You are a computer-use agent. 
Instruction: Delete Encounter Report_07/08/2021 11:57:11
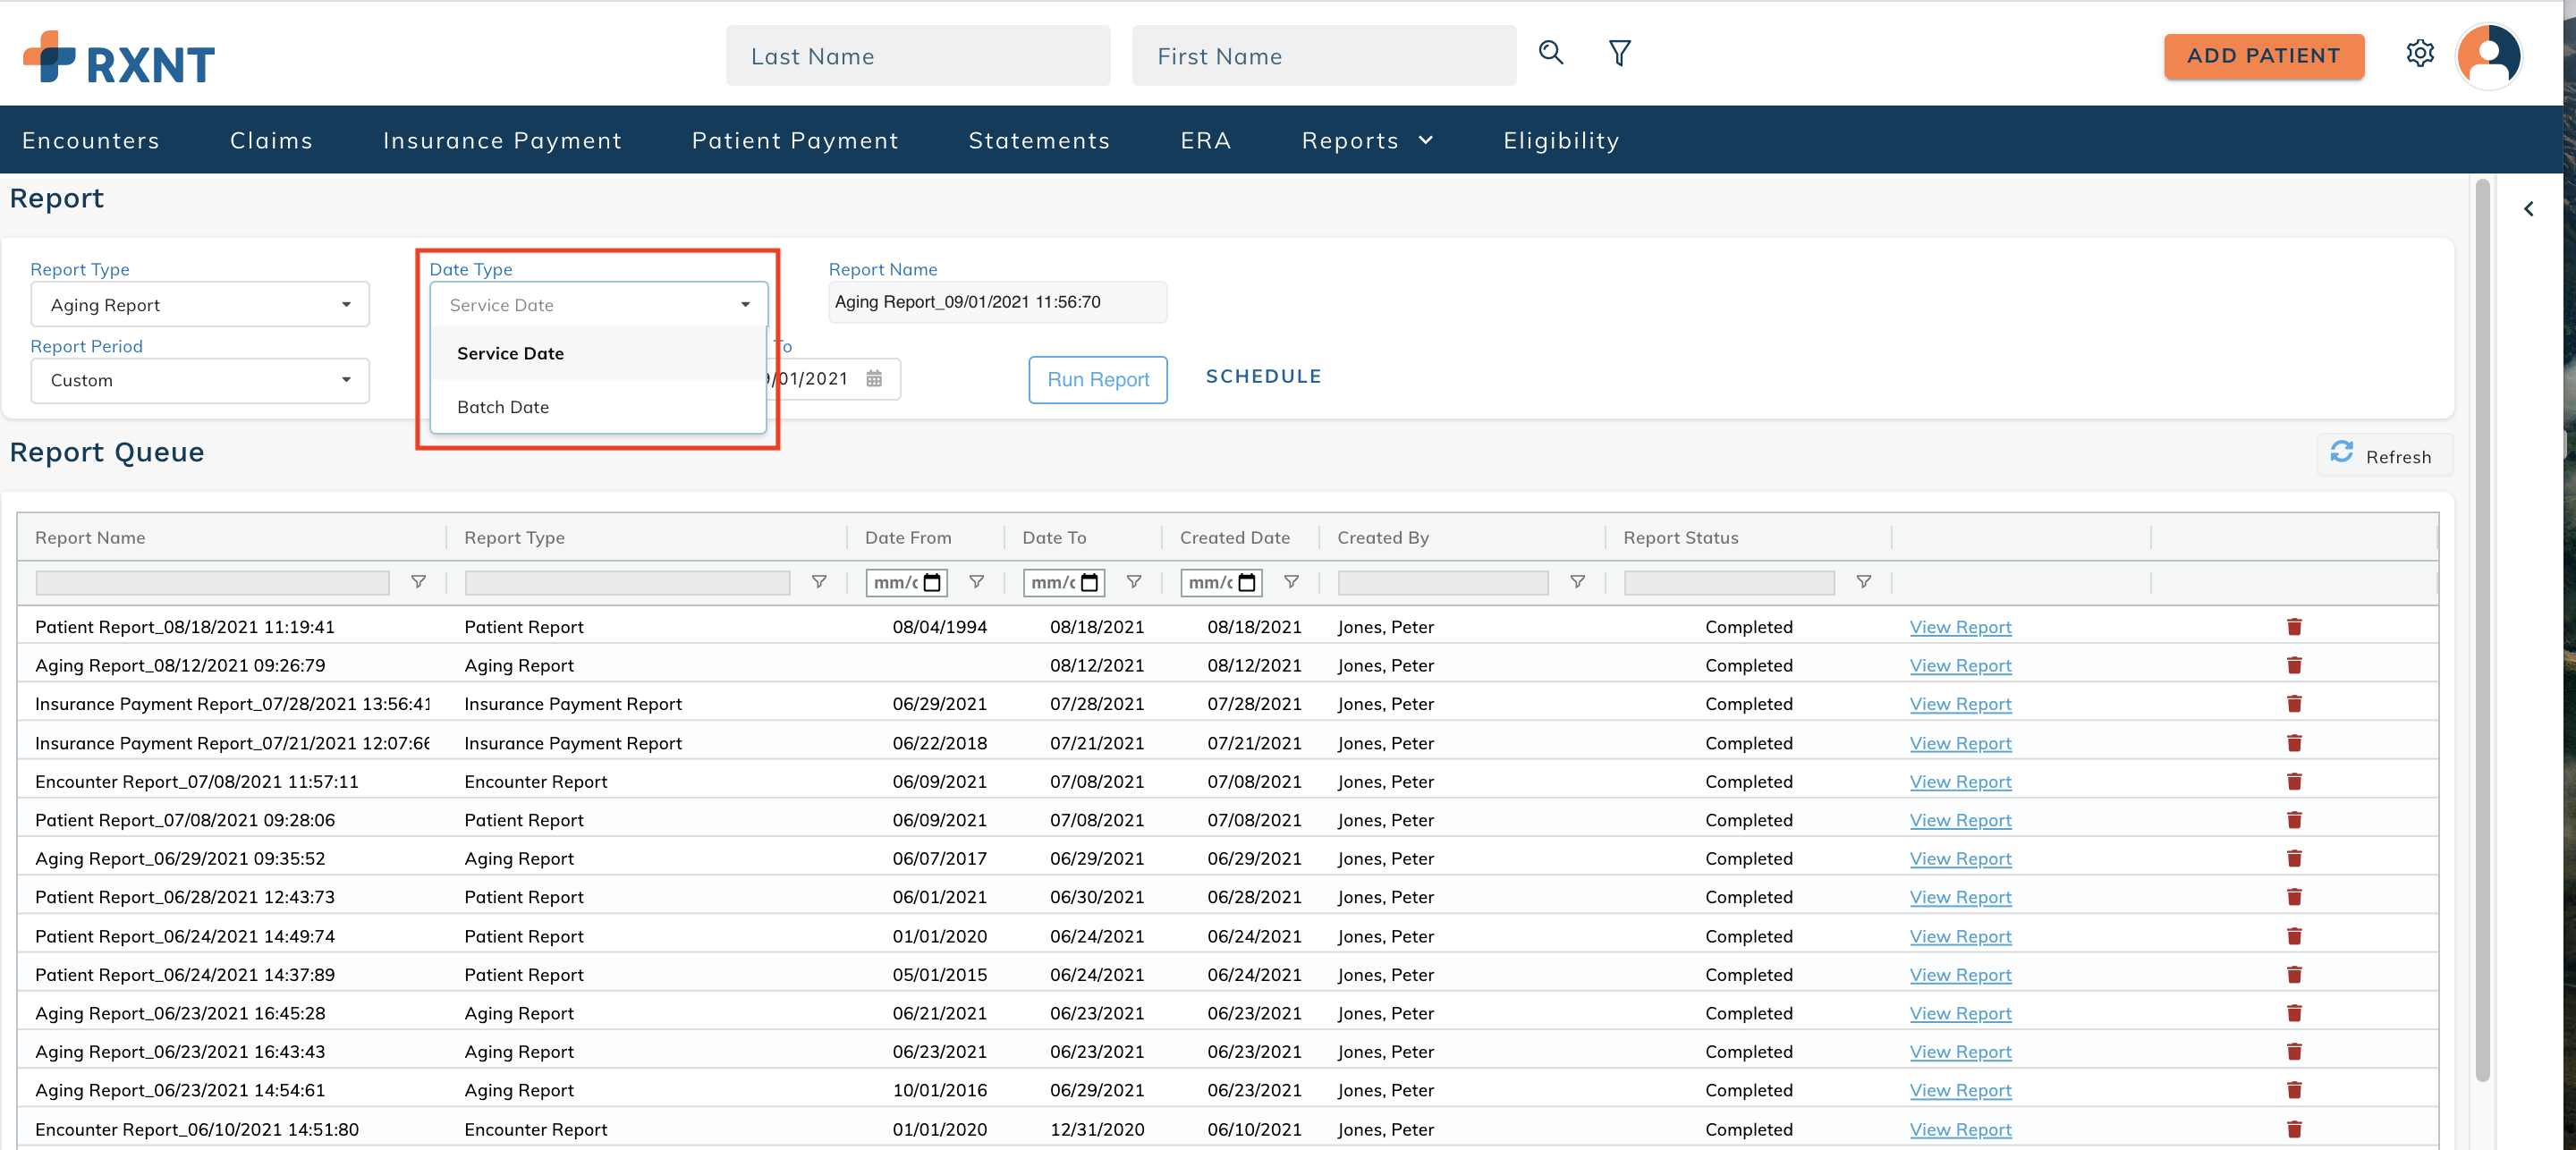pyautogui.click(x=2294, y=781)
